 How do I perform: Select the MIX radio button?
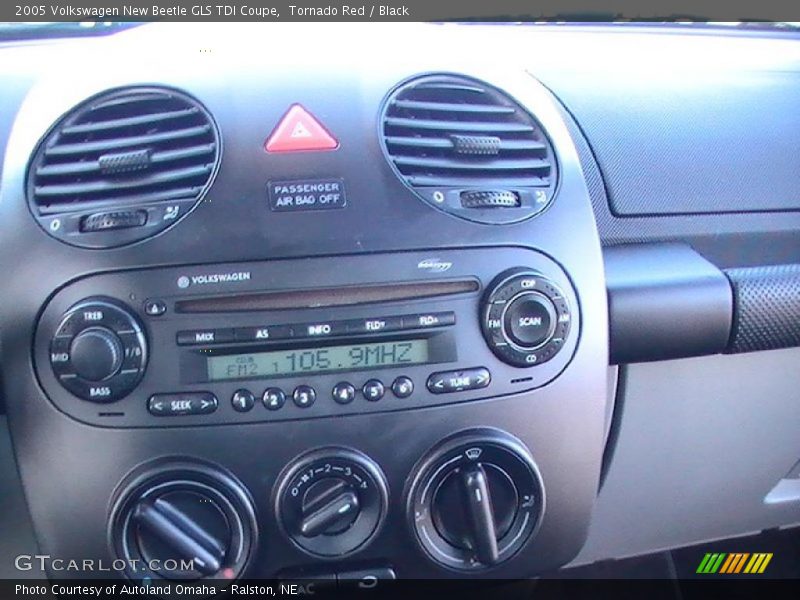click(x=205, y=337)
